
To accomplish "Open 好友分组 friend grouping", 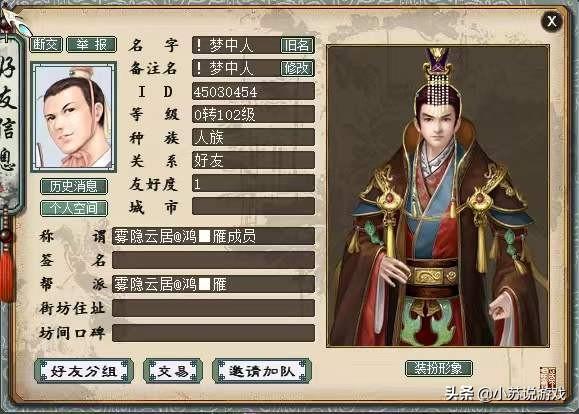I will (x=84, y=371).
